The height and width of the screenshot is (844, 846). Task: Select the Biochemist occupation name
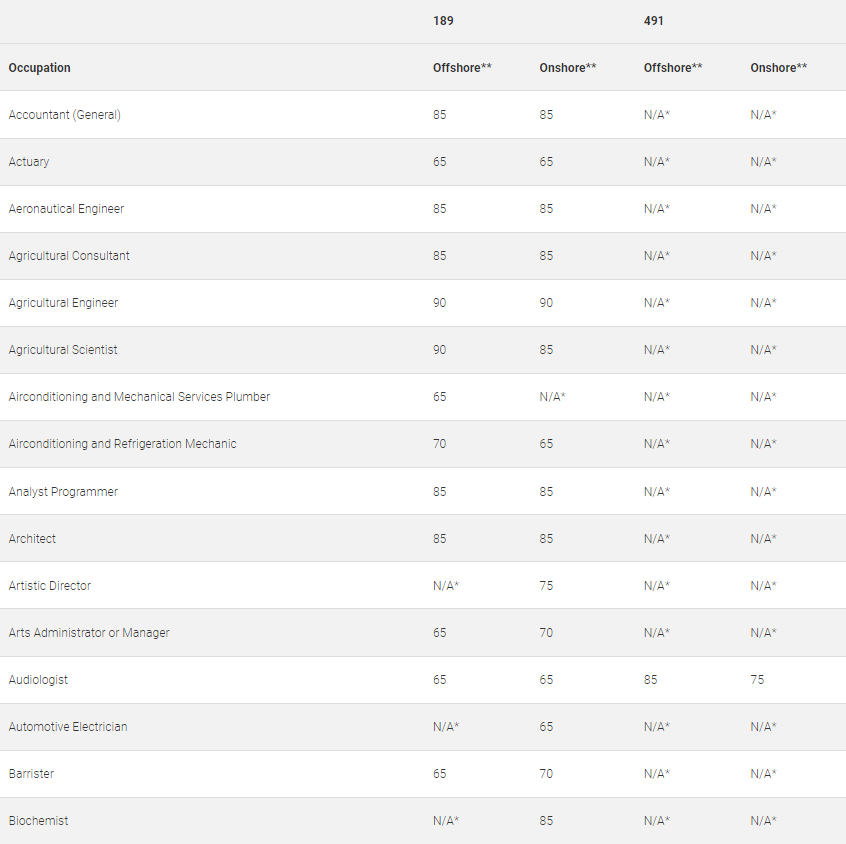(x=39, y=821)
